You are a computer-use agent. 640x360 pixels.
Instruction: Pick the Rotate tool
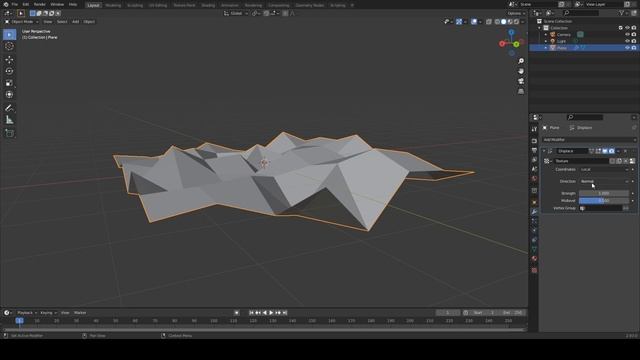(x=9, y=71)
